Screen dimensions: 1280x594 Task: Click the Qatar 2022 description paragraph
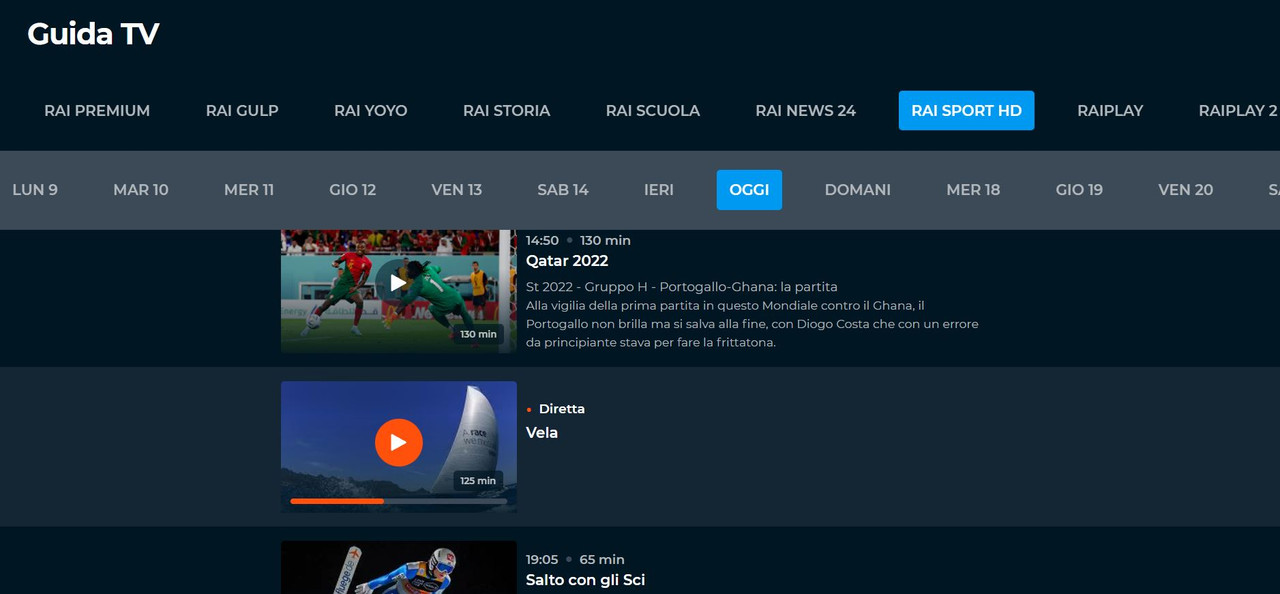[x=752, y=324]
